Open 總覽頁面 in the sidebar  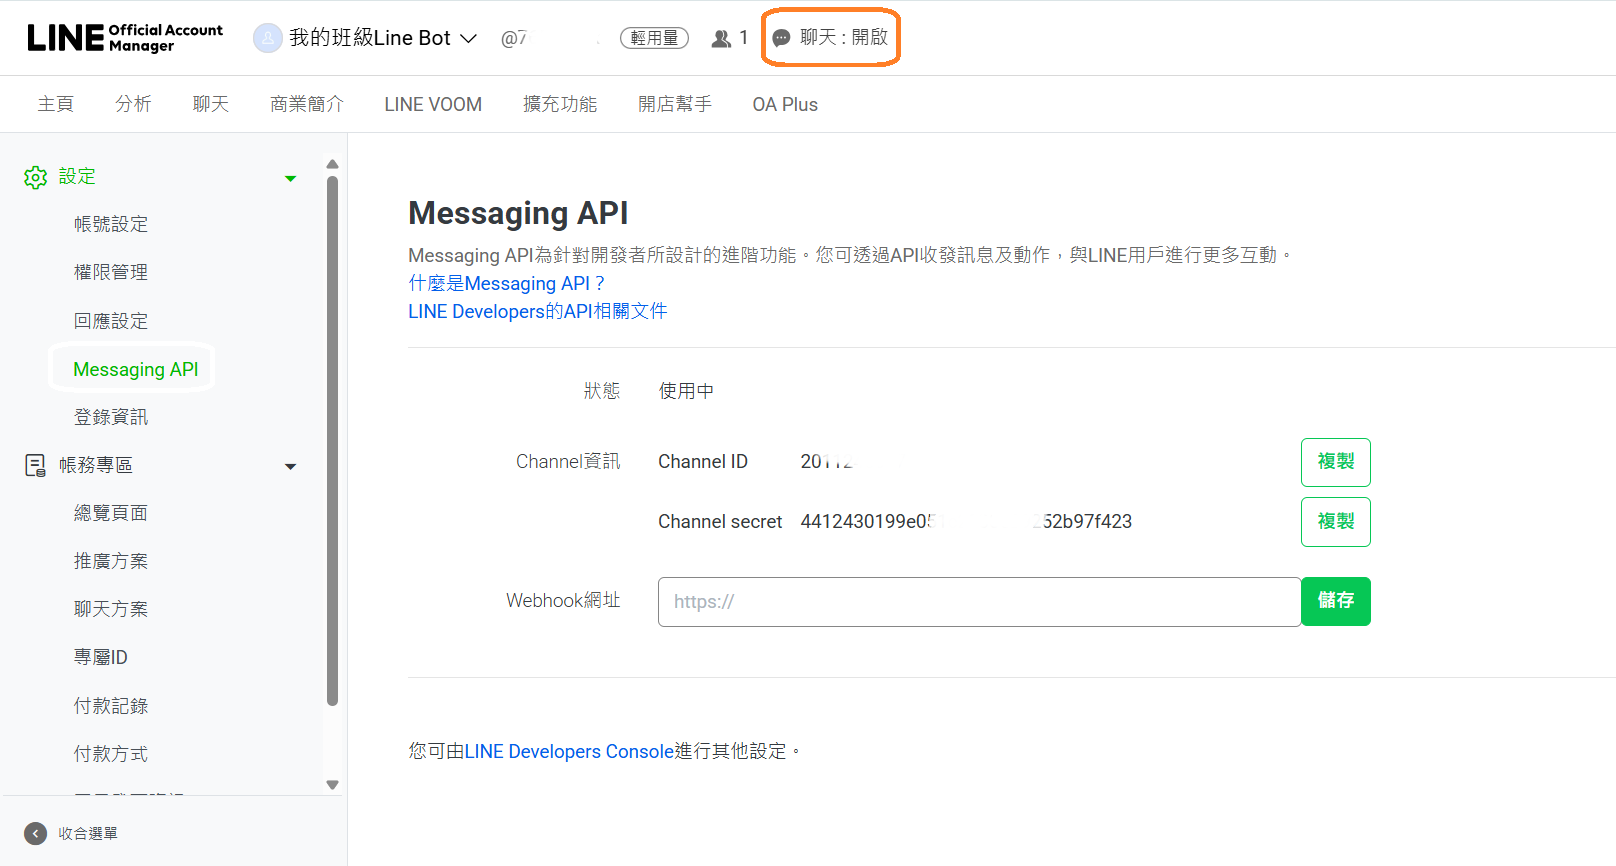[x=111, y=513]
